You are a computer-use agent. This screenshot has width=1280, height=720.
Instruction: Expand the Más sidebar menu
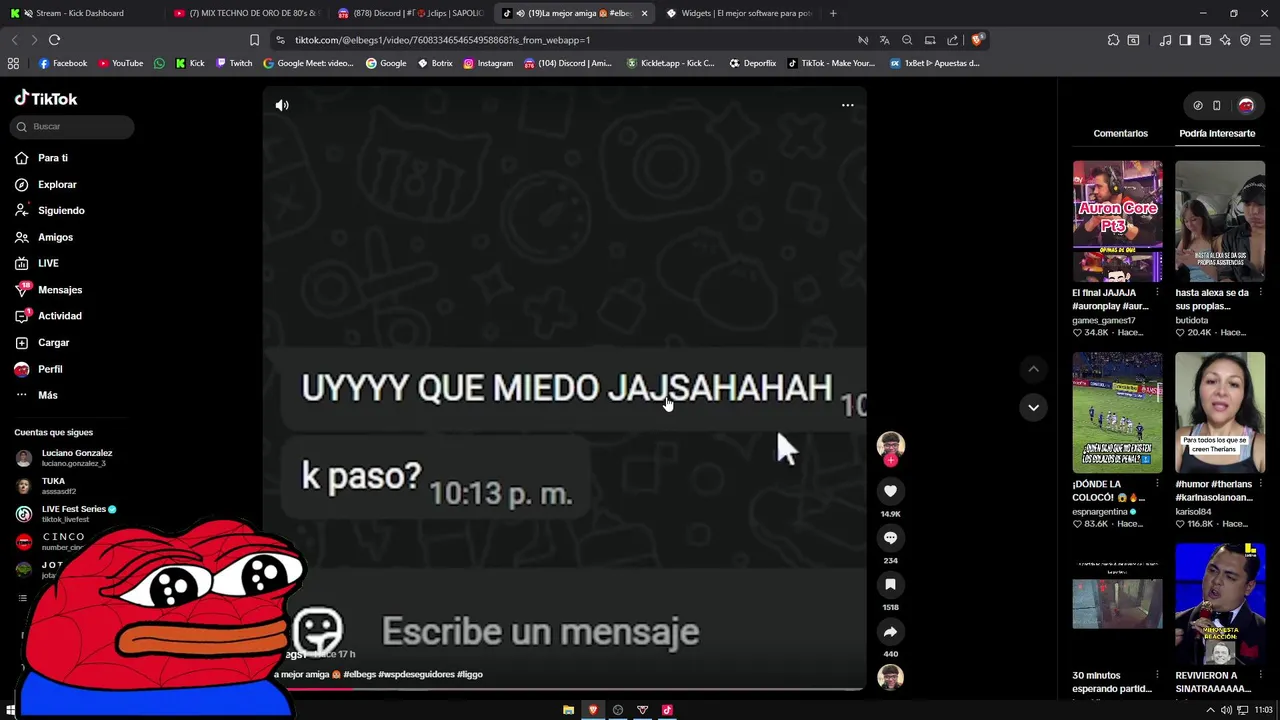[36, 395]
